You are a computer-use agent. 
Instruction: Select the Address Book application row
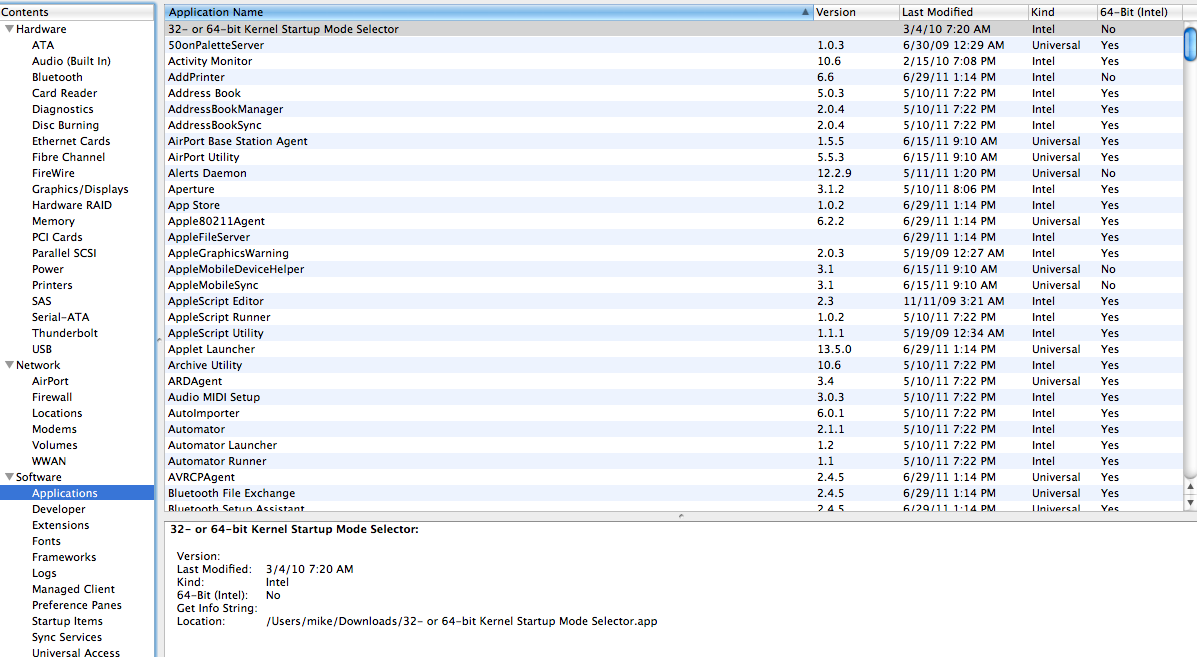(x=673, y=93)
